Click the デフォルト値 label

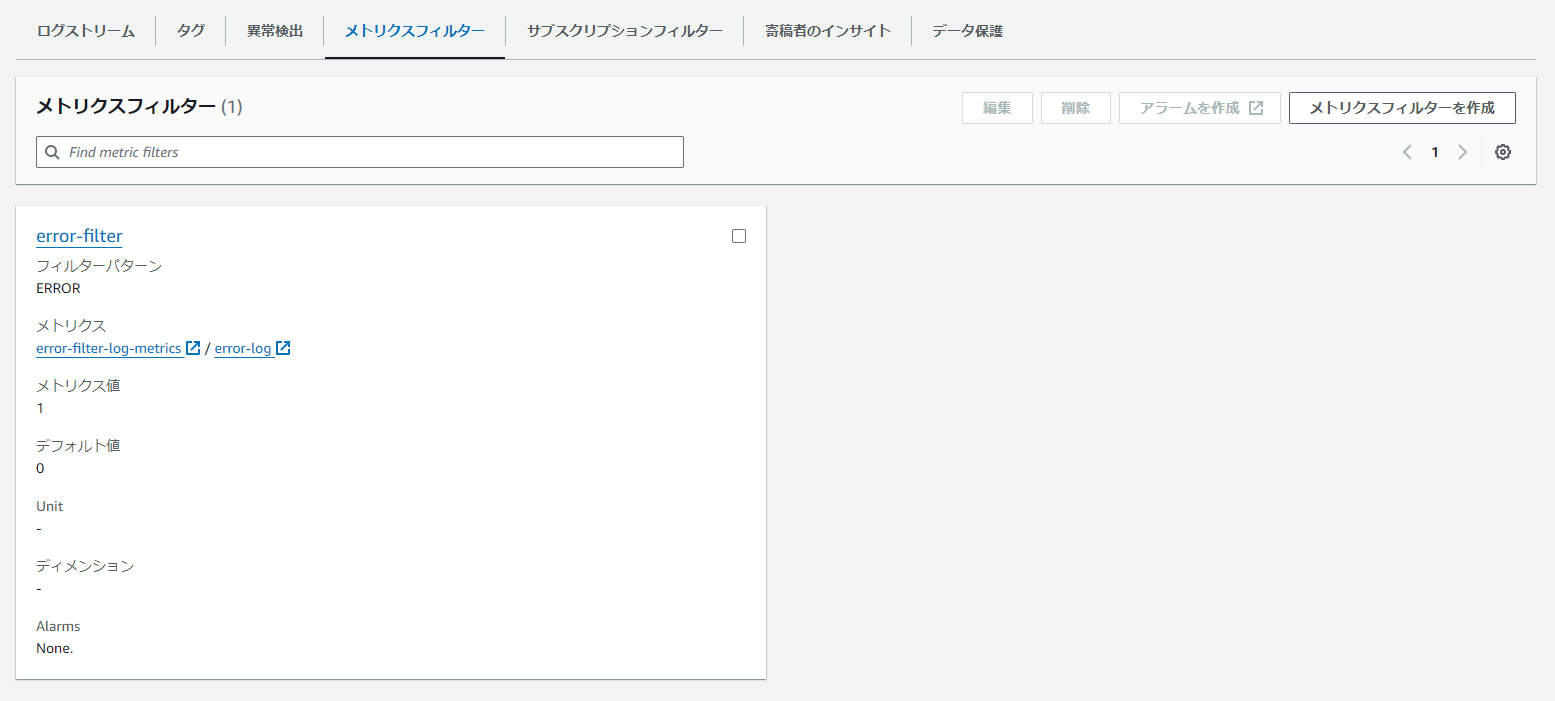coord(78,446)
